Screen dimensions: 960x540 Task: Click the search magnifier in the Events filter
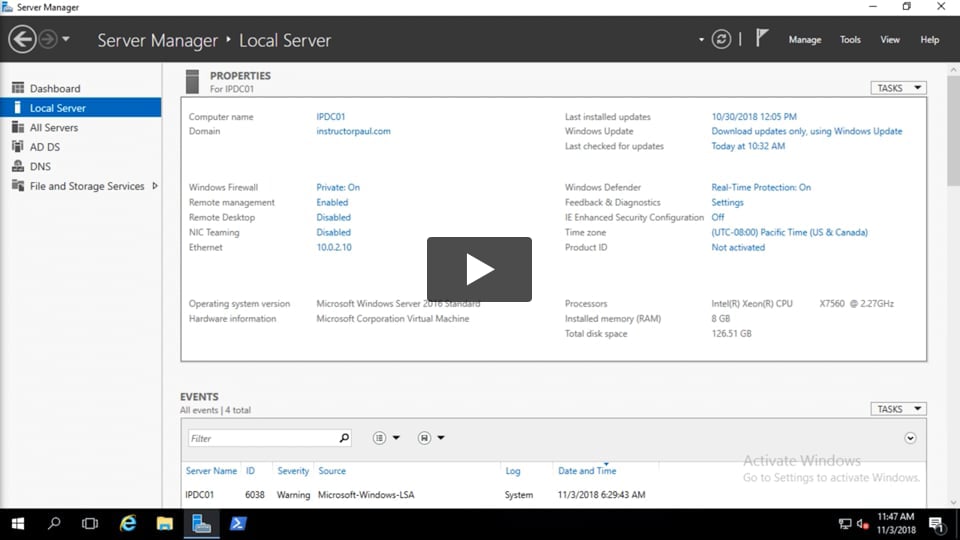(344, 438)
